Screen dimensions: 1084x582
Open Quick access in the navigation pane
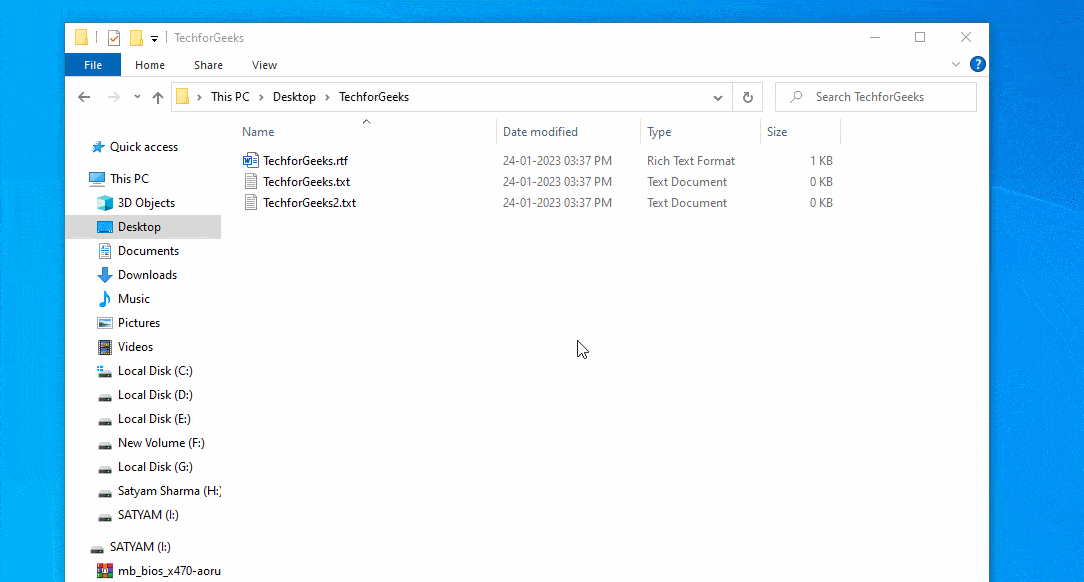click(x=144, y=147)
